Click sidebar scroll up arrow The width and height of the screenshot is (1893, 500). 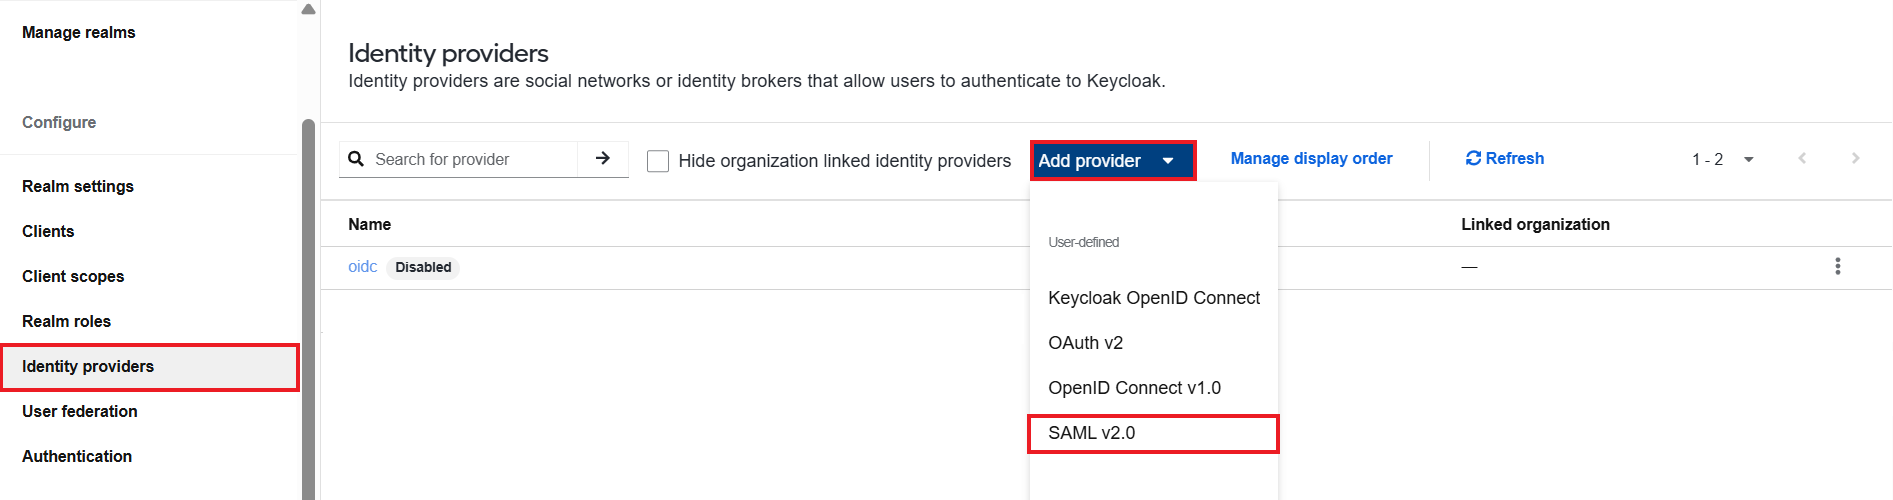pyautogui.click(x=308, y=9)
